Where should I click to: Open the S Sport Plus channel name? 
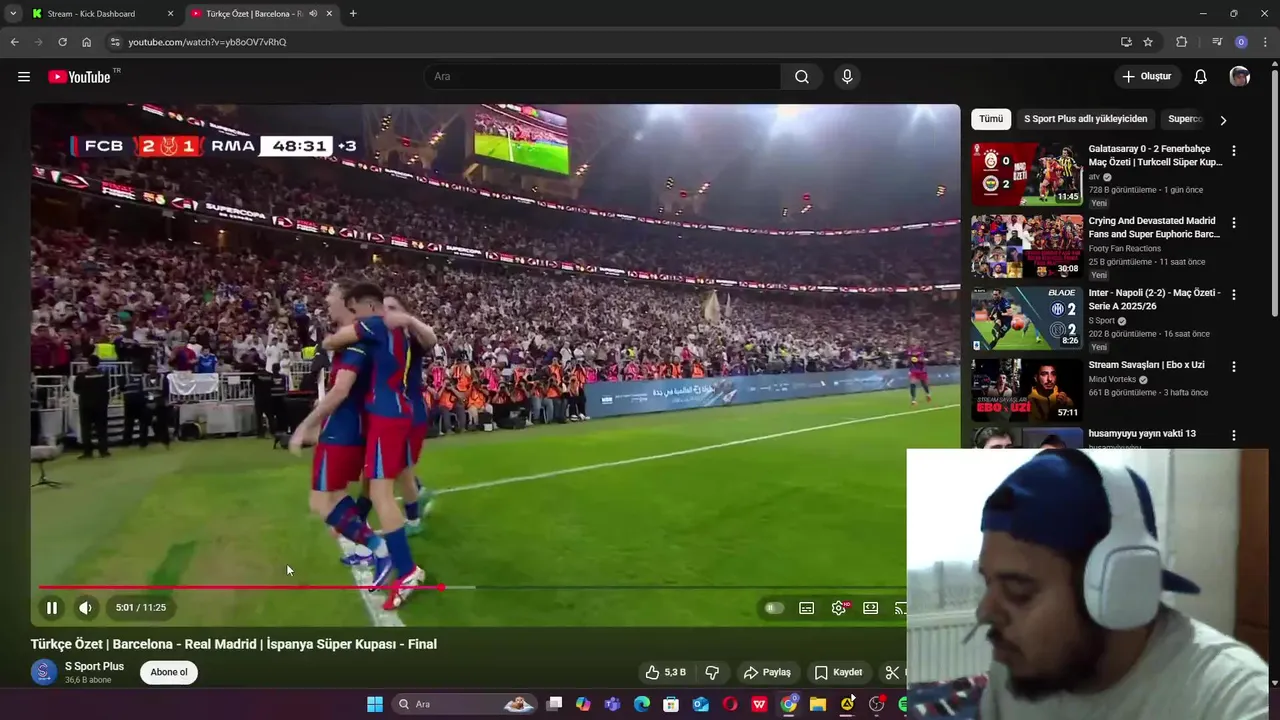pyautogui.click(x=95, y=666)
